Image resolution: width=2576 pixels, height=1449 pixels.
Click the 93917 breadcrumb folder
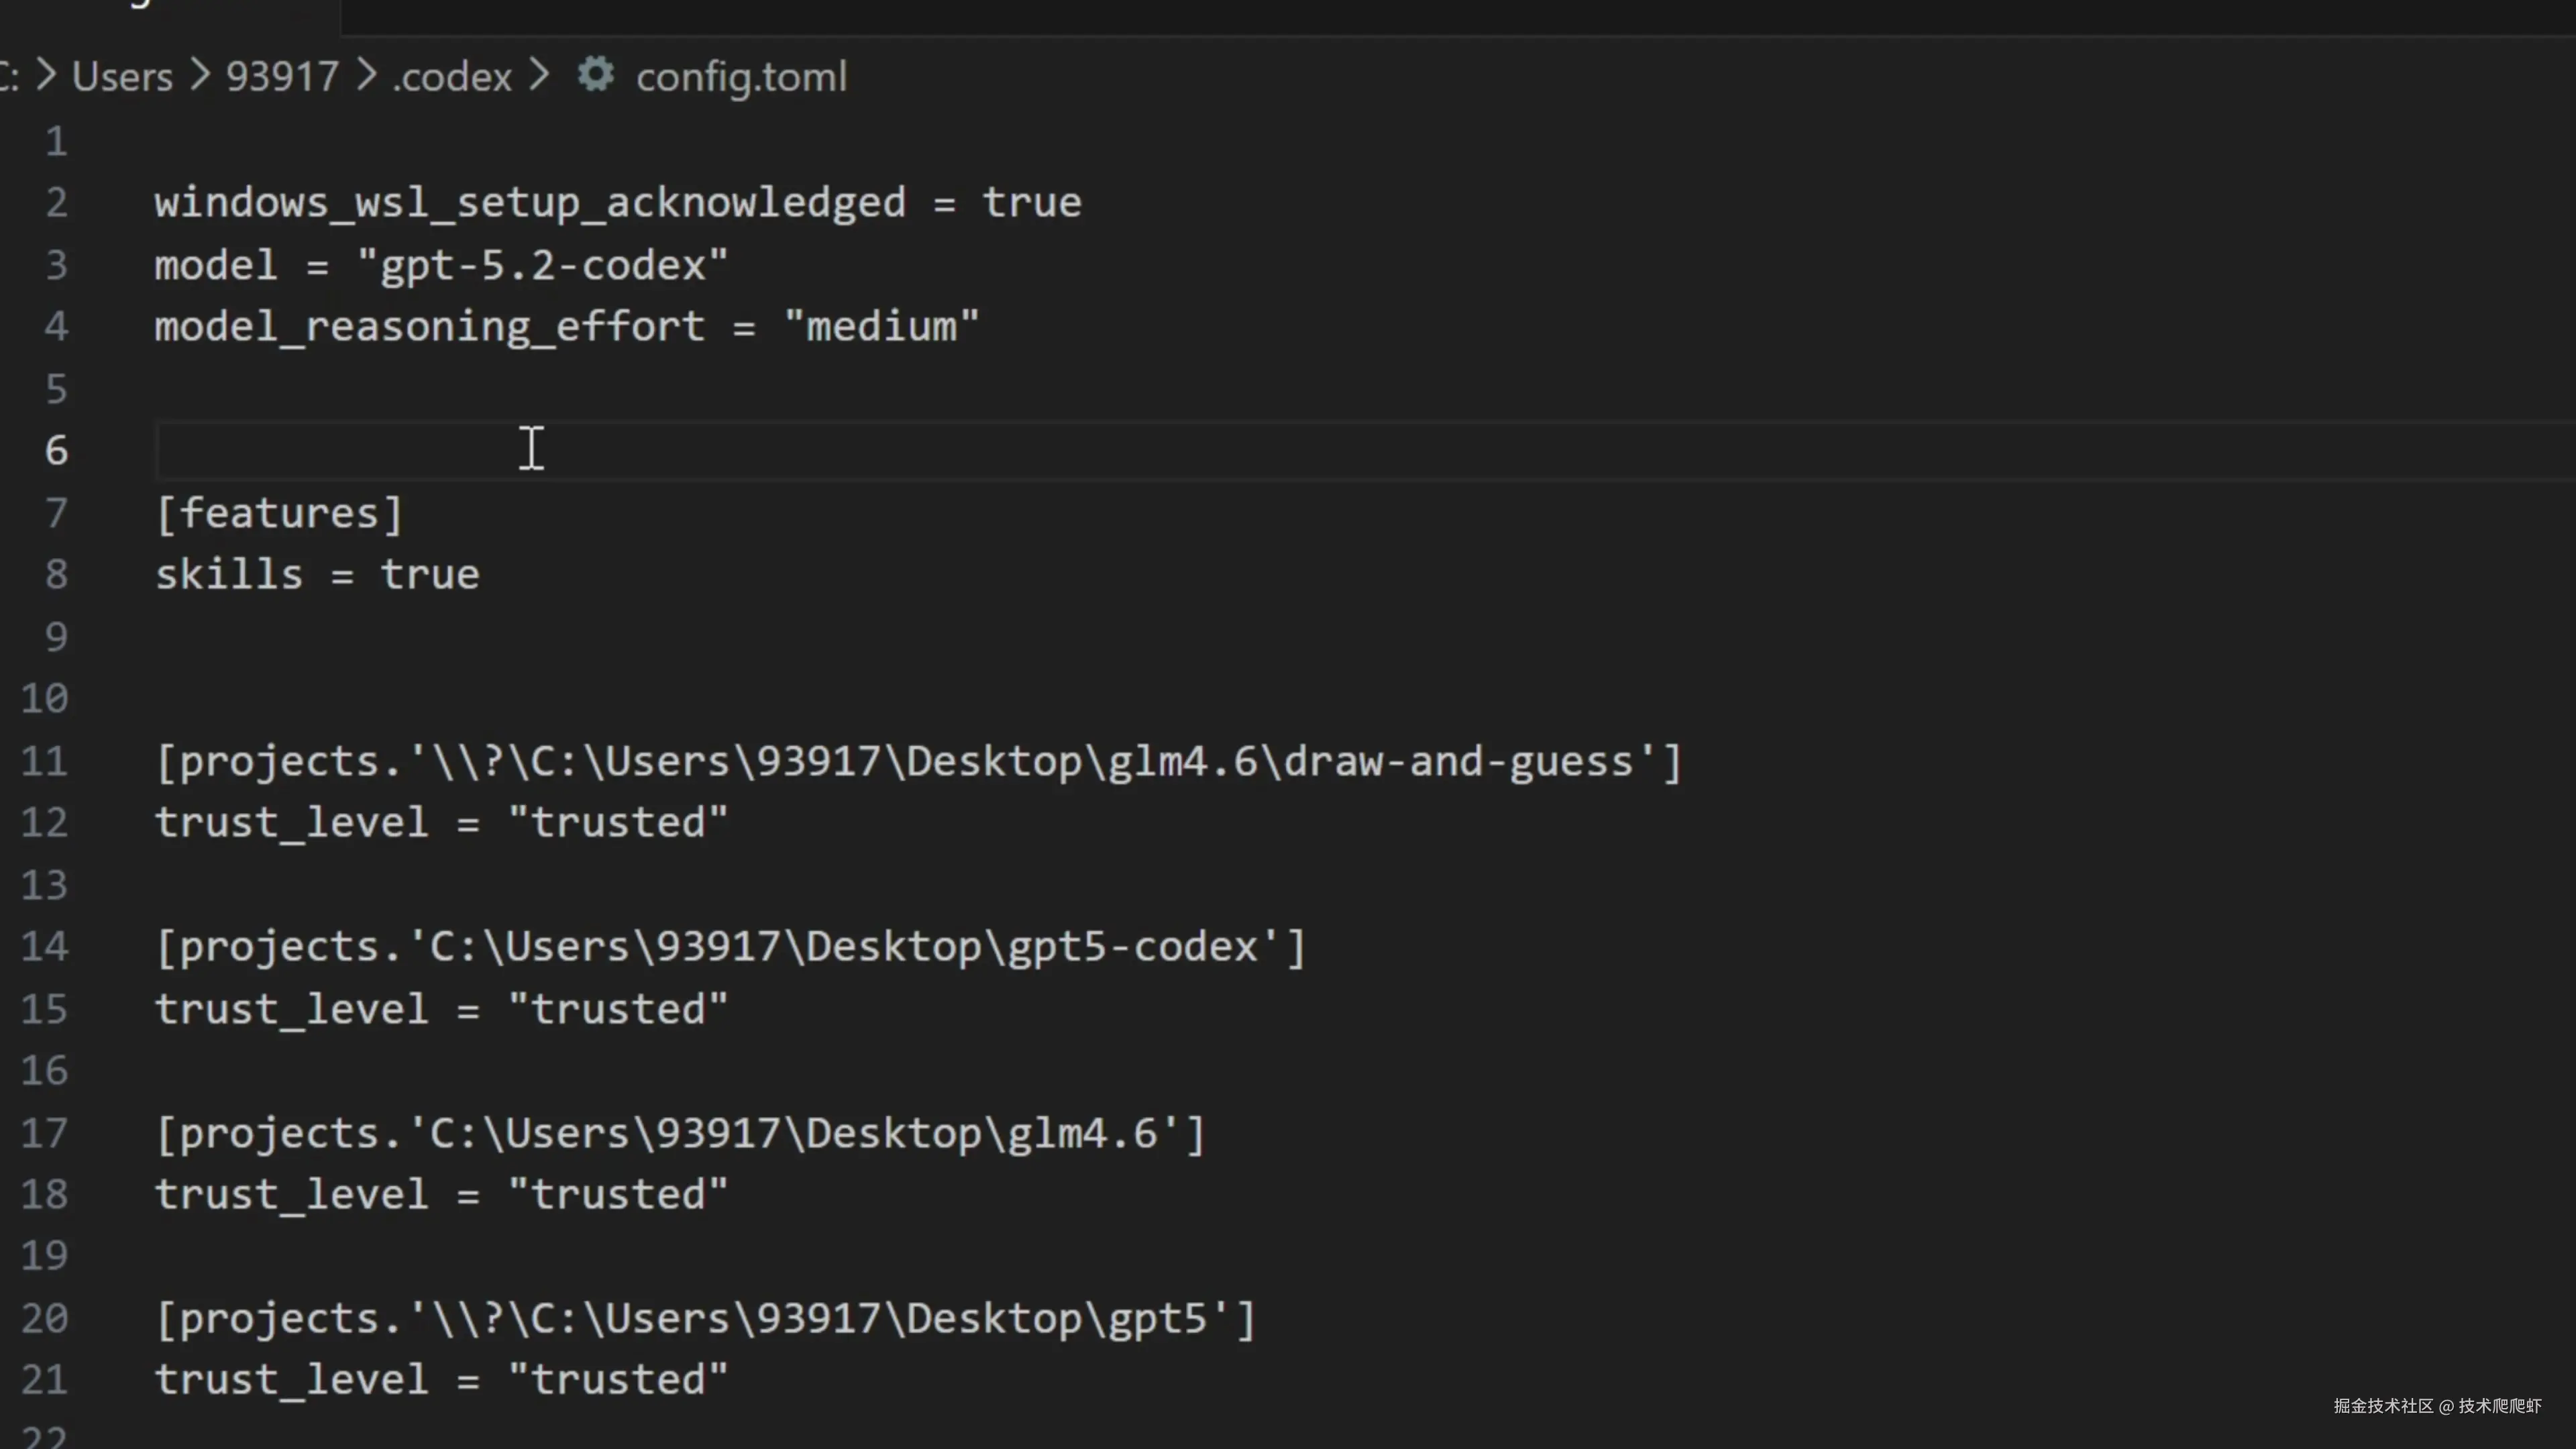click(x=282, y=77)
